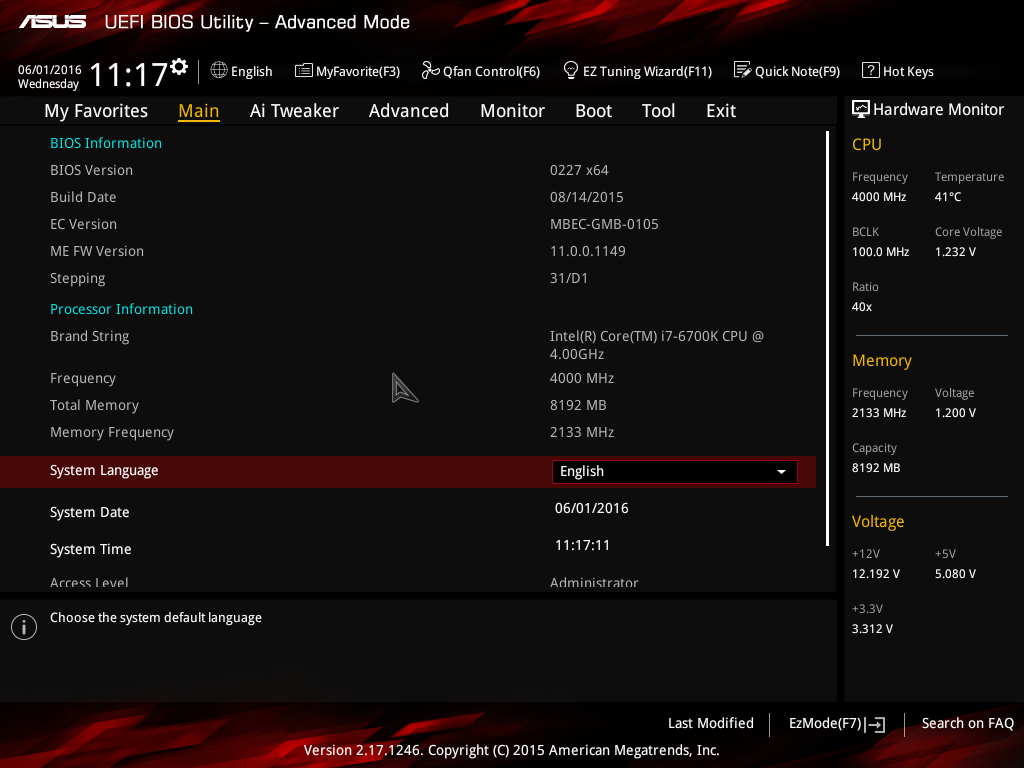Select the System Language row label
The image size is (1024, 768).
pos(104,471)
